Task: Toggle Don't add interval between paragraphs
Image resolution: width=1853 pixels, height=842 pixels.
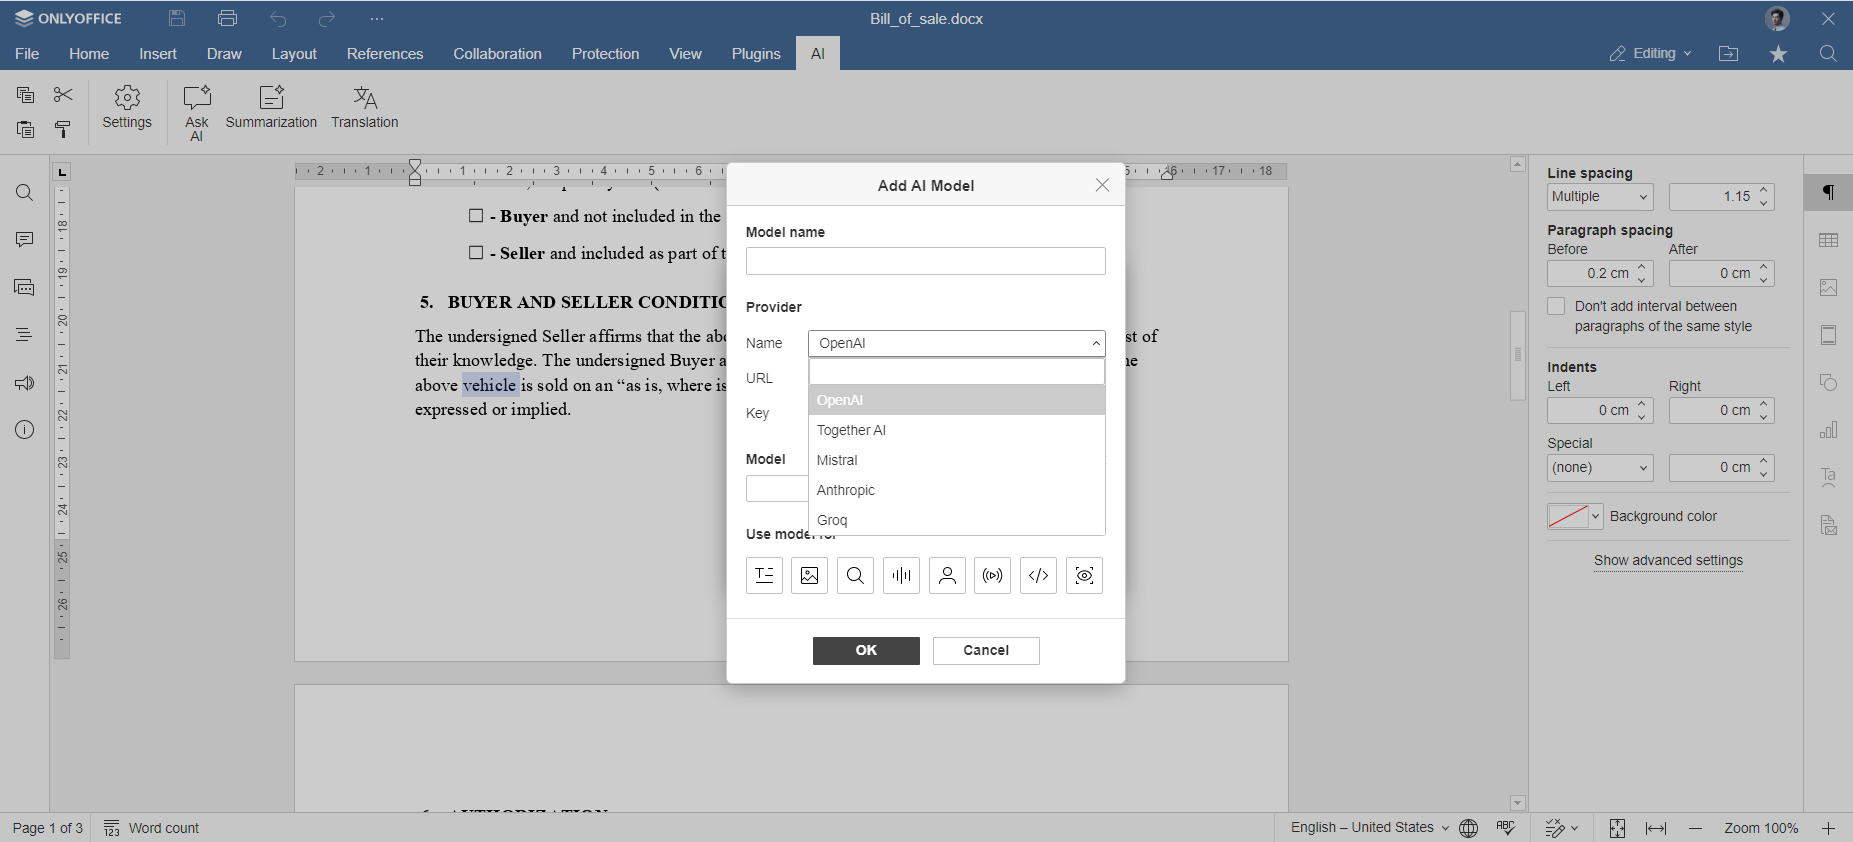Action: coord(1556,306)
